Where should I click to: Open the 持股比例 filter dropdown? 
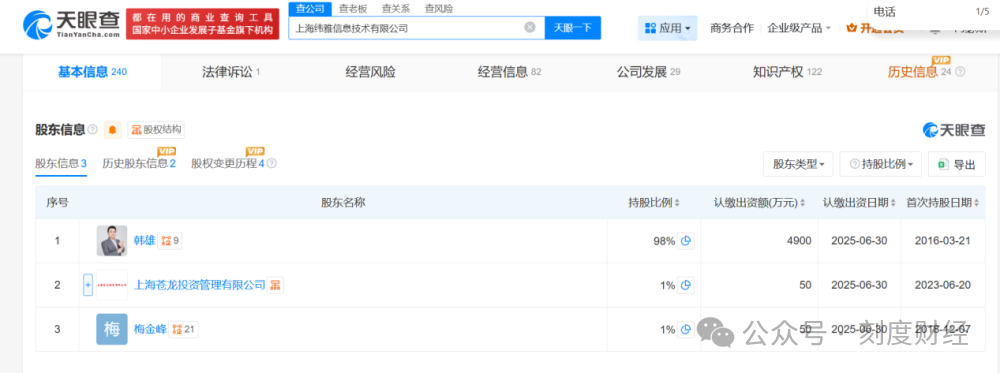[x=881, y=165]
